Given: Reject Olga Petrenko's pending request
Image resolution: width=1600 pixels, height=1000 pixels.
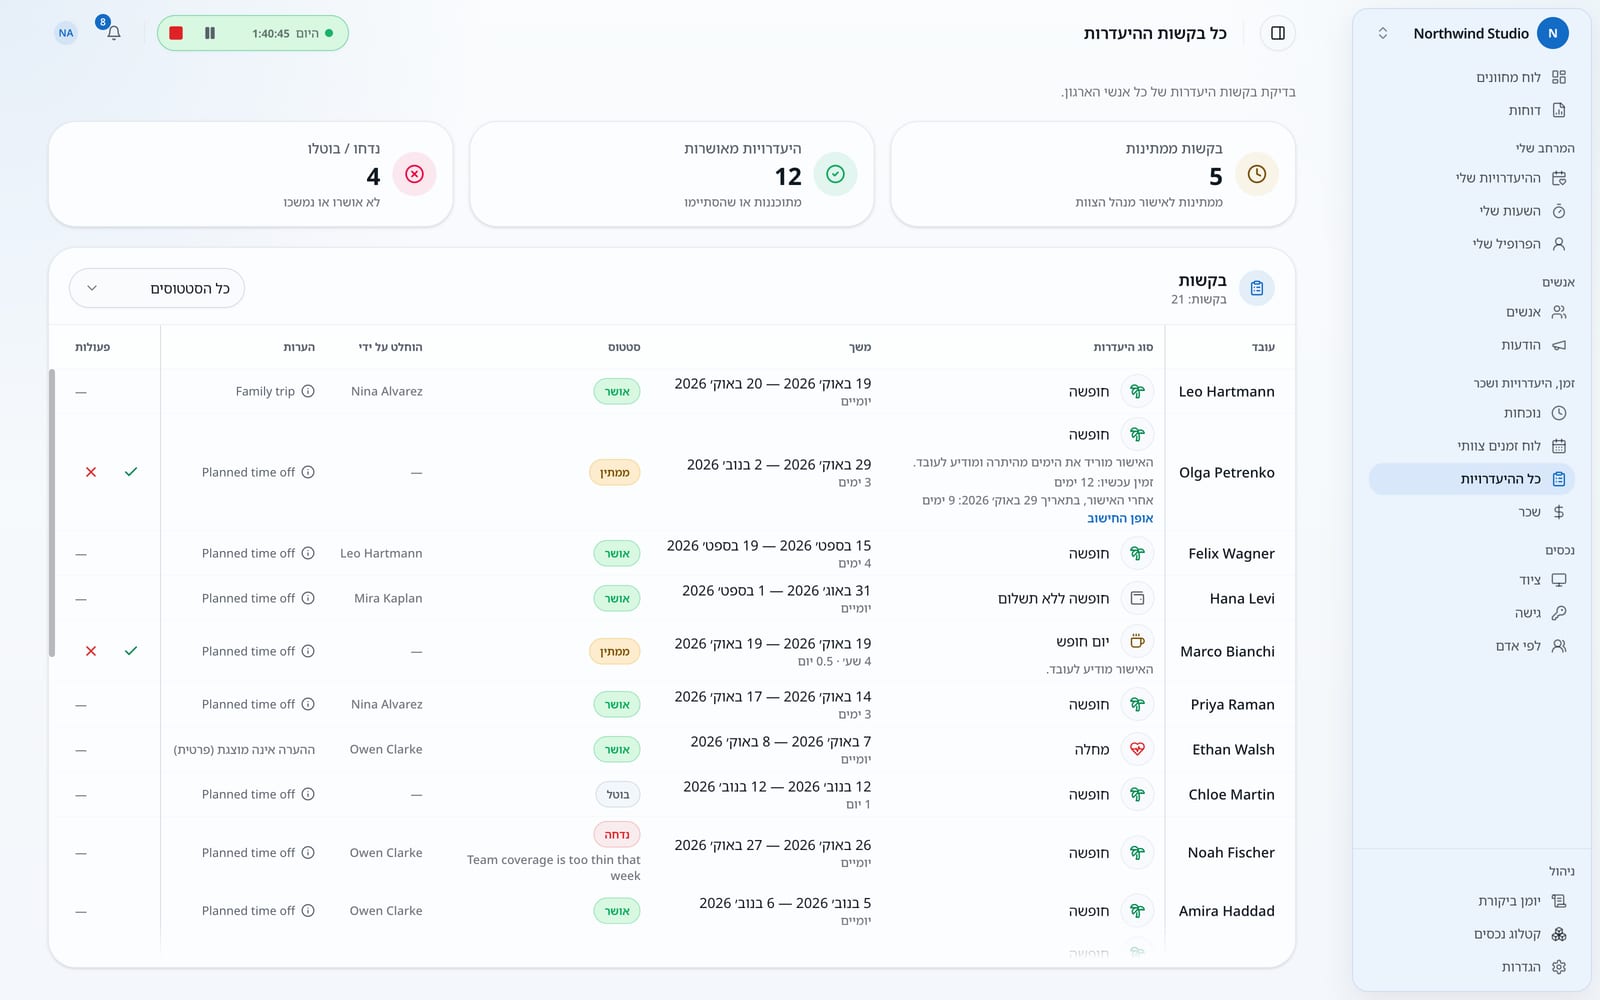Looking at the screenshot, I should (91, 472).
